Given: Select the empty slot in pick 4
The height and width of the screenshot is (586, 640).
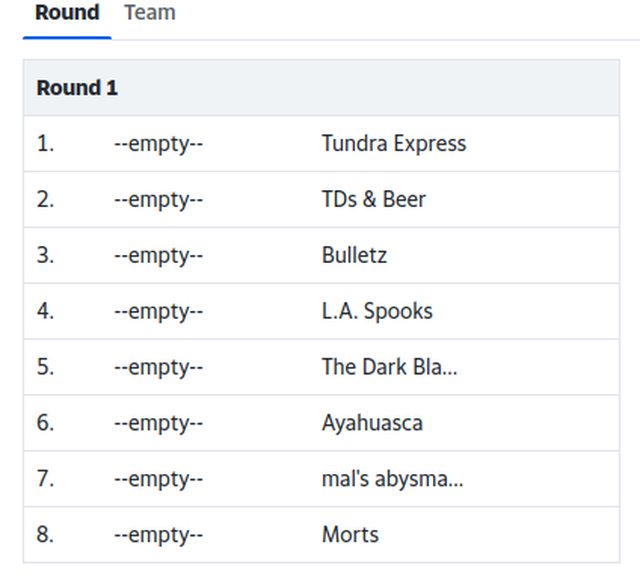Looking at the screenshot, I should [x=158, y=311].
